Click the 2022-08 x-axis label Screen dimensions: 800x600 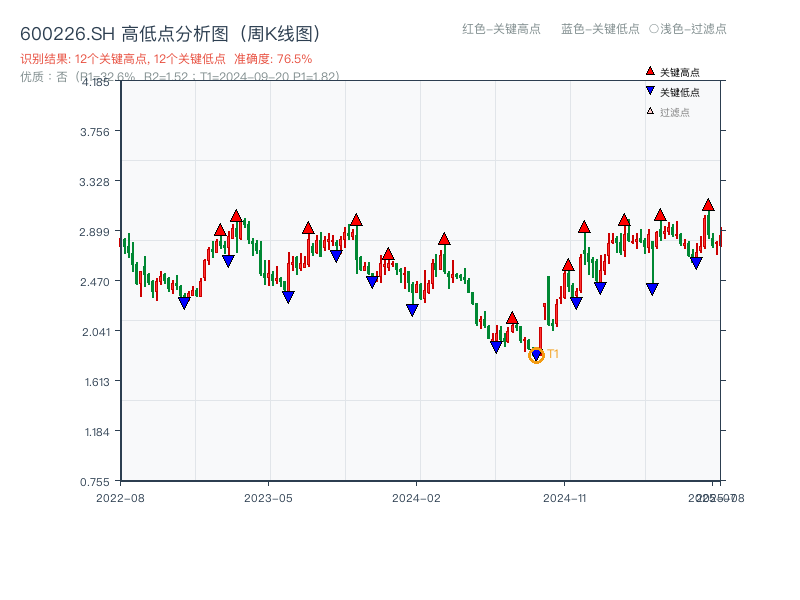[x=120, y=498]
